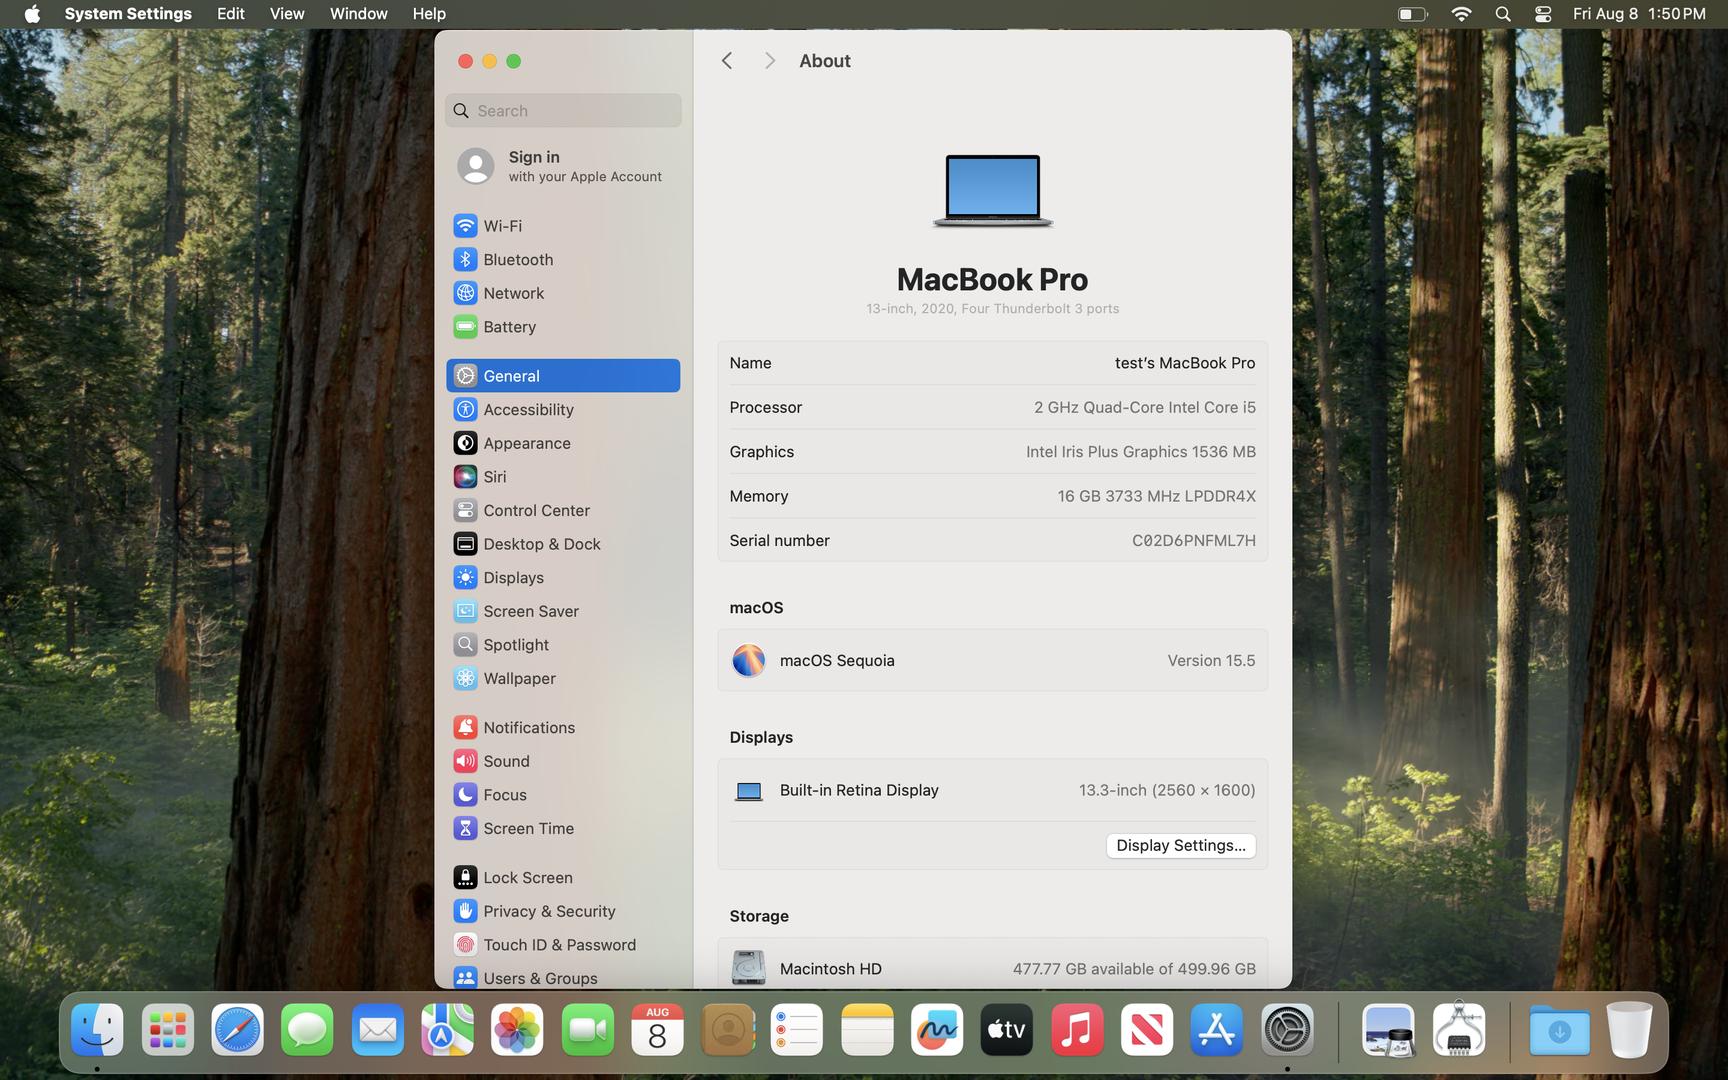1728x1080 pixels.
Task: Open Desktop & Dock settings
Action: (x=563, y=544)
